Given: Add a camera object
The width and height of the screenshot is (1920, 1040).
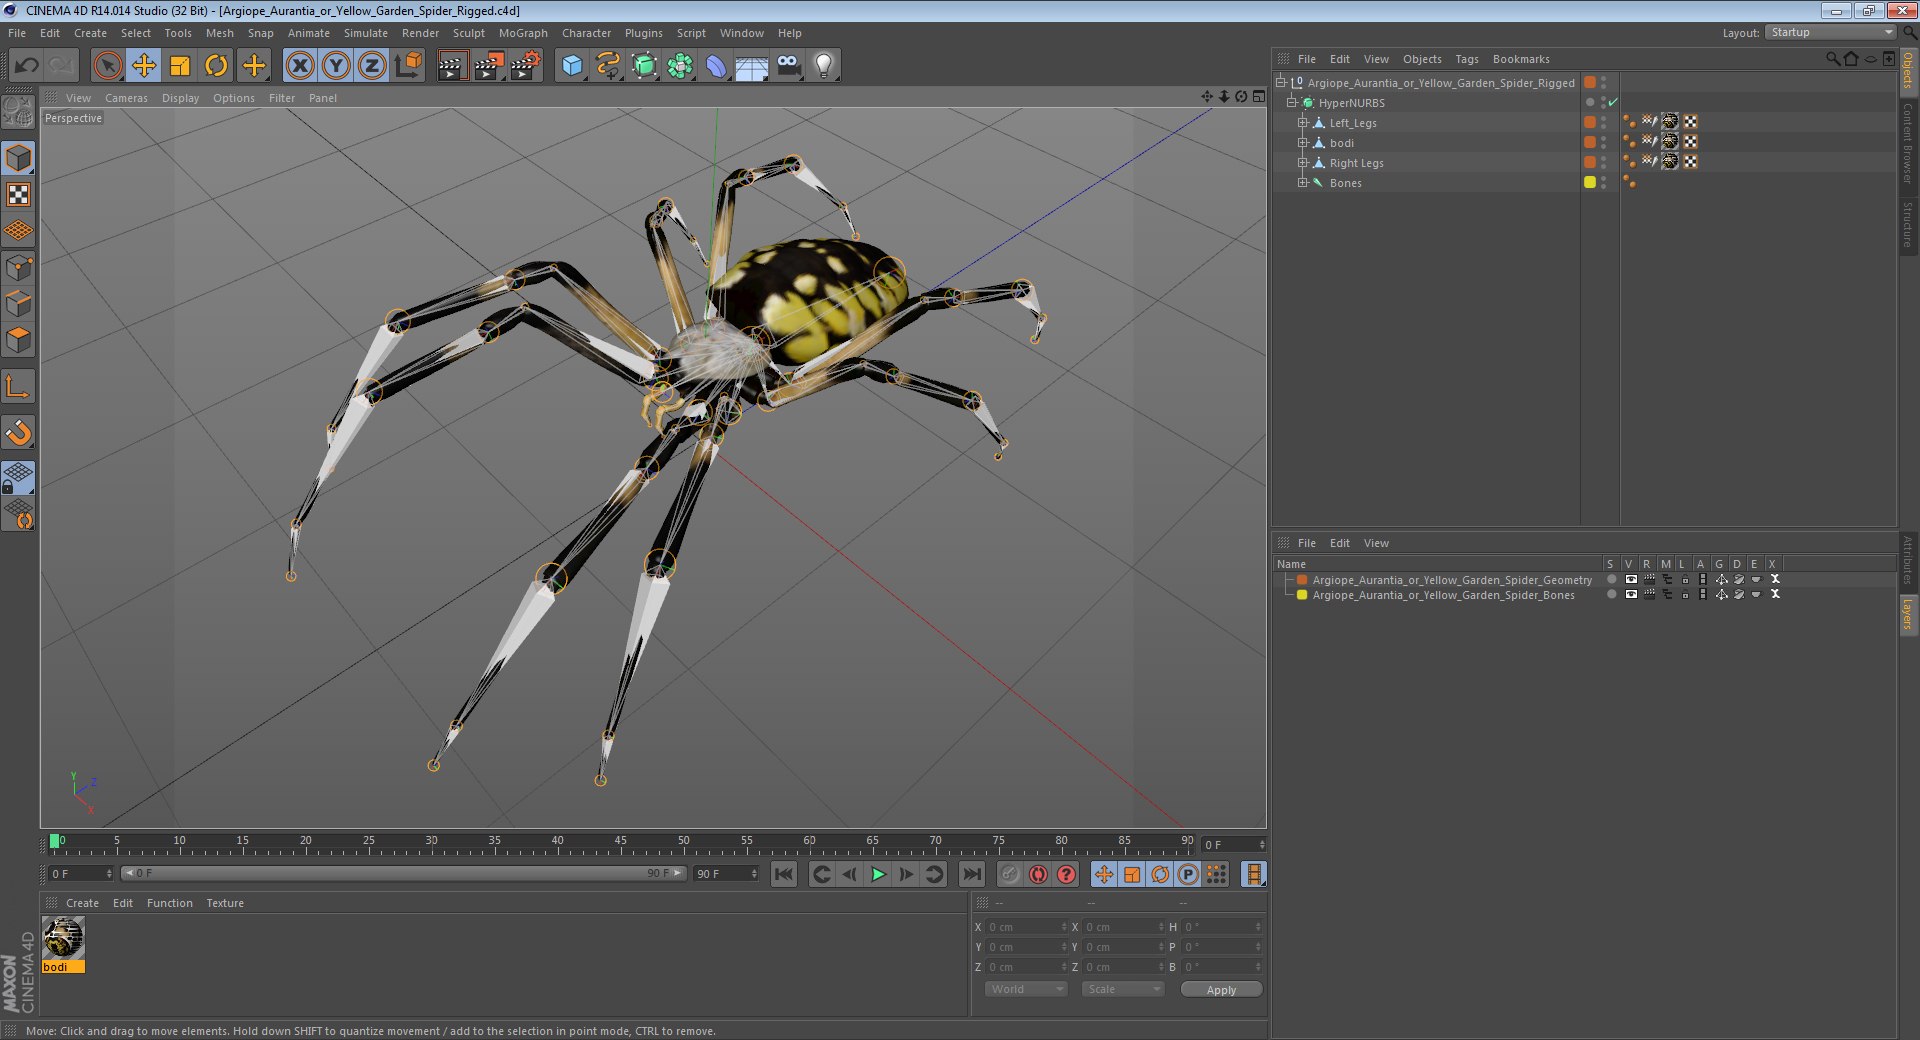Looking at the screenshot, I should [x=788, y=66].
